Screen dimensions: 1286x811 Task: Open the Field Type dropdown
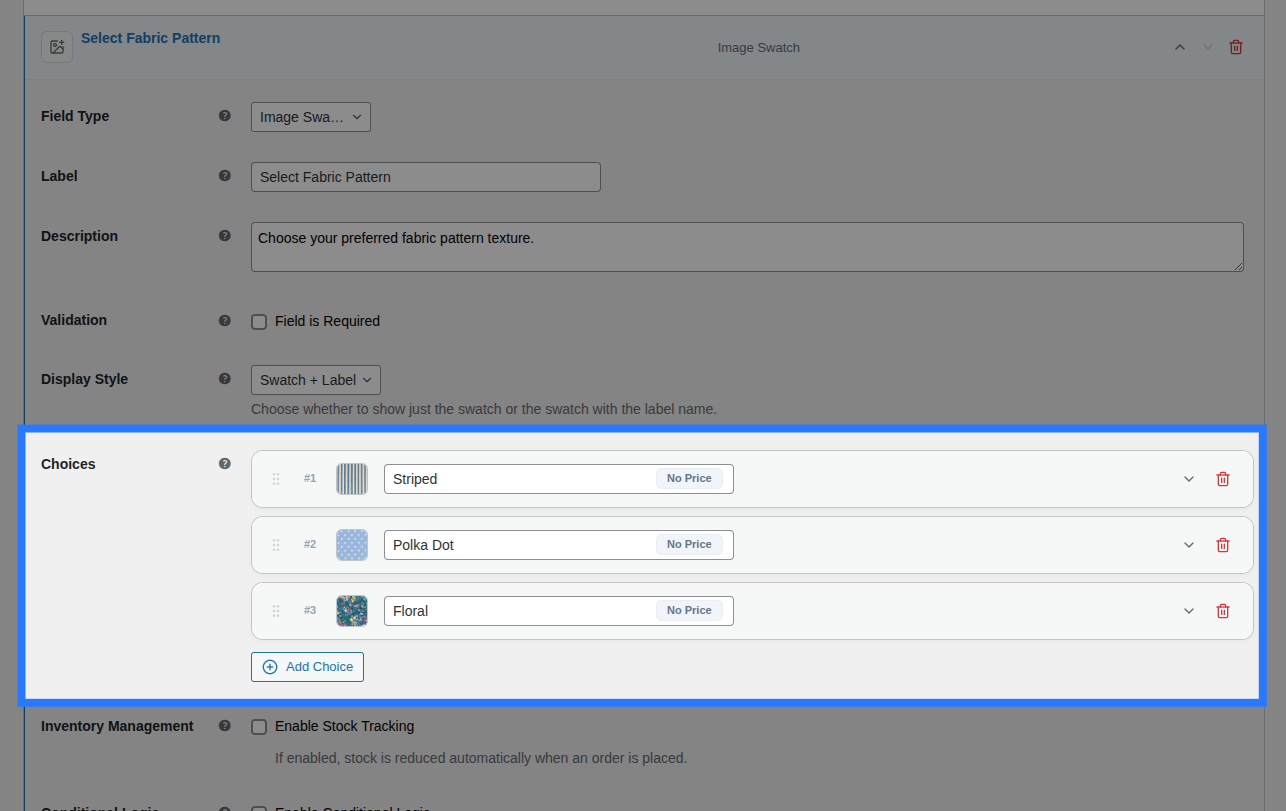pyautogui.click(x=311, y=117)
